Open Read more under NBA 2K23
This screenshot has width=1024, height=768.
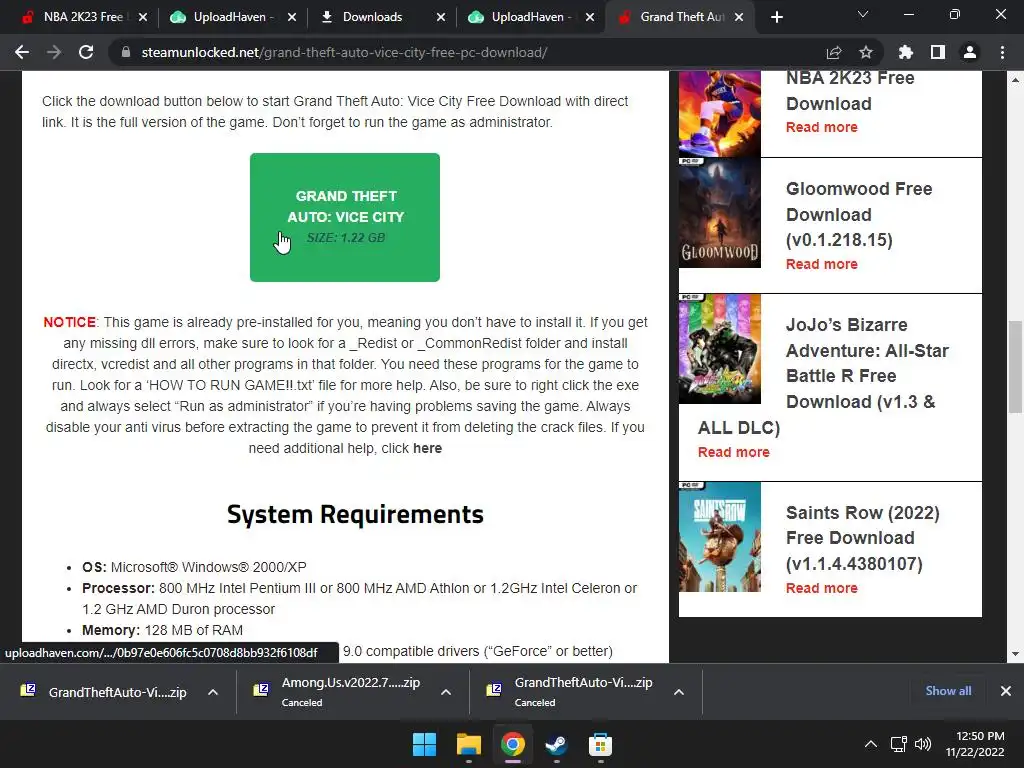coord(822,127)
